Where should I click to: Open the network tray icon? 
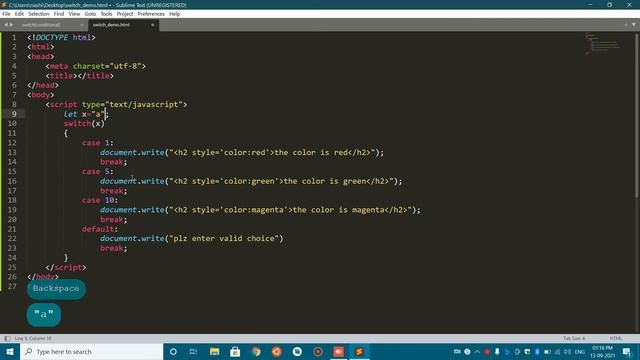click(558, 351)
